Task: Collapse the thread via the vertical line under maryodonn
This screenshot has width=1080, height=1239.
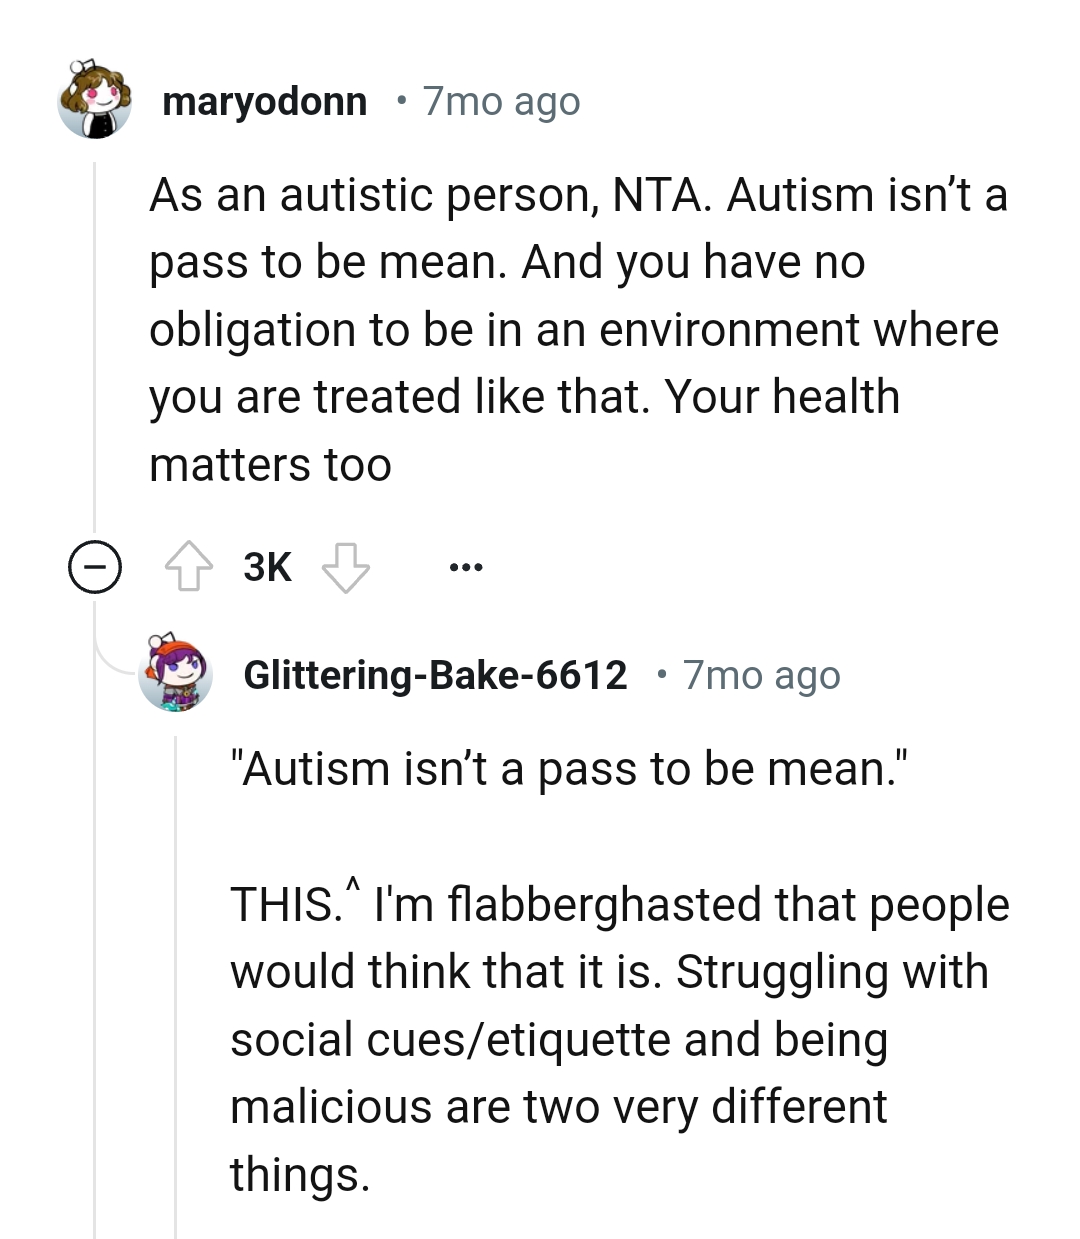Action: (95, 330)
